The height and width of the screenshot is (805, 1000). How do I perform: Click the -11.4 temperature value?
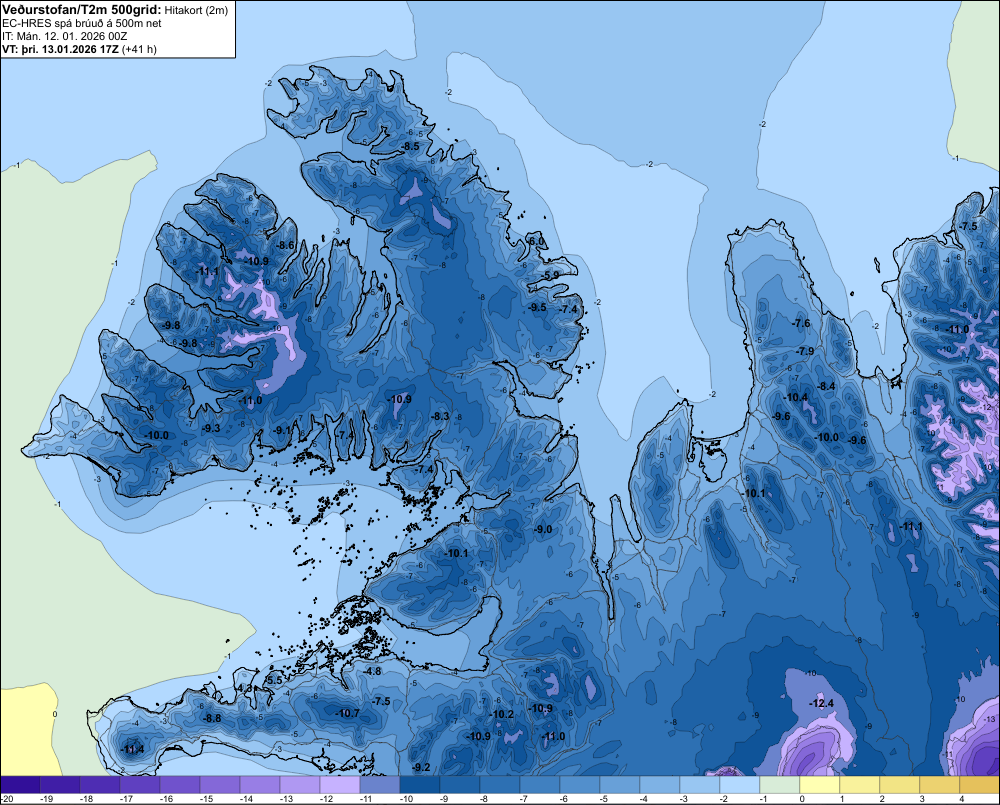(x=132, y=750)
